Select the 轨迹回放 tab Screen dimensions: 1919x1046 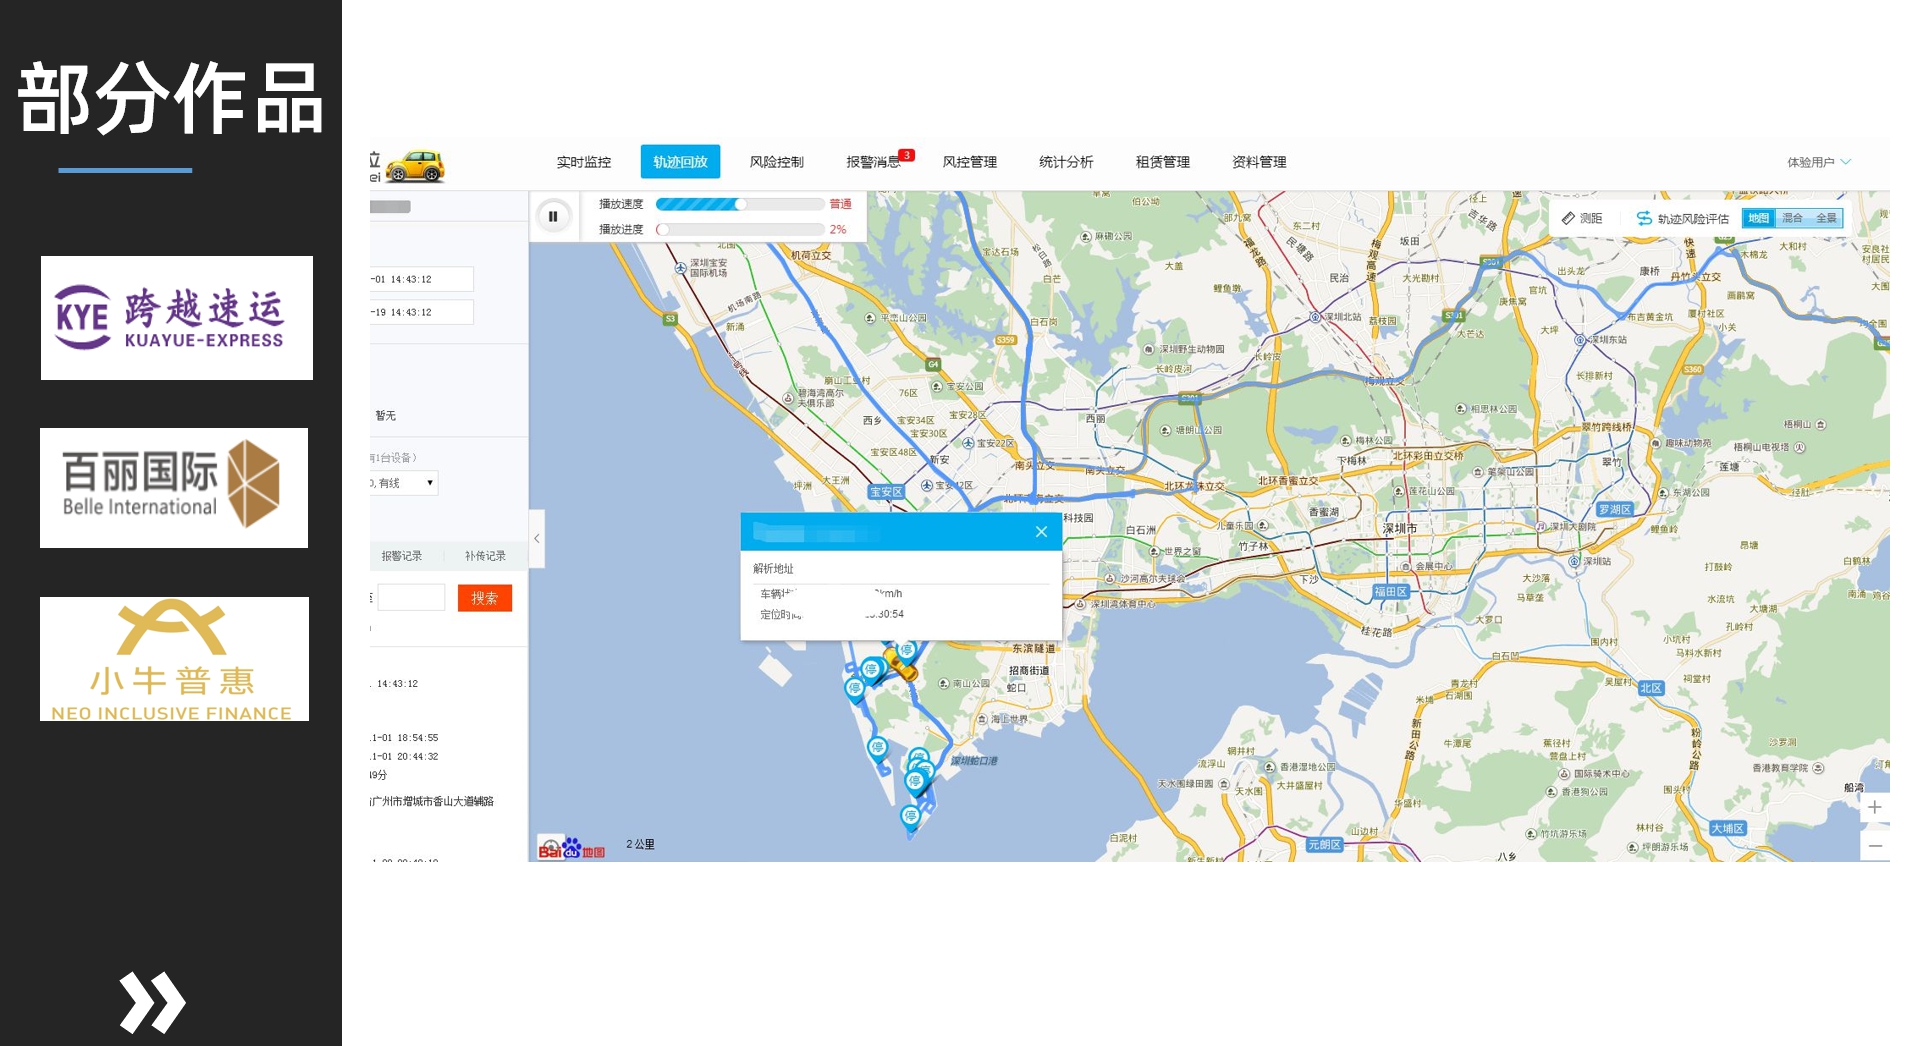tap(680, 162)
